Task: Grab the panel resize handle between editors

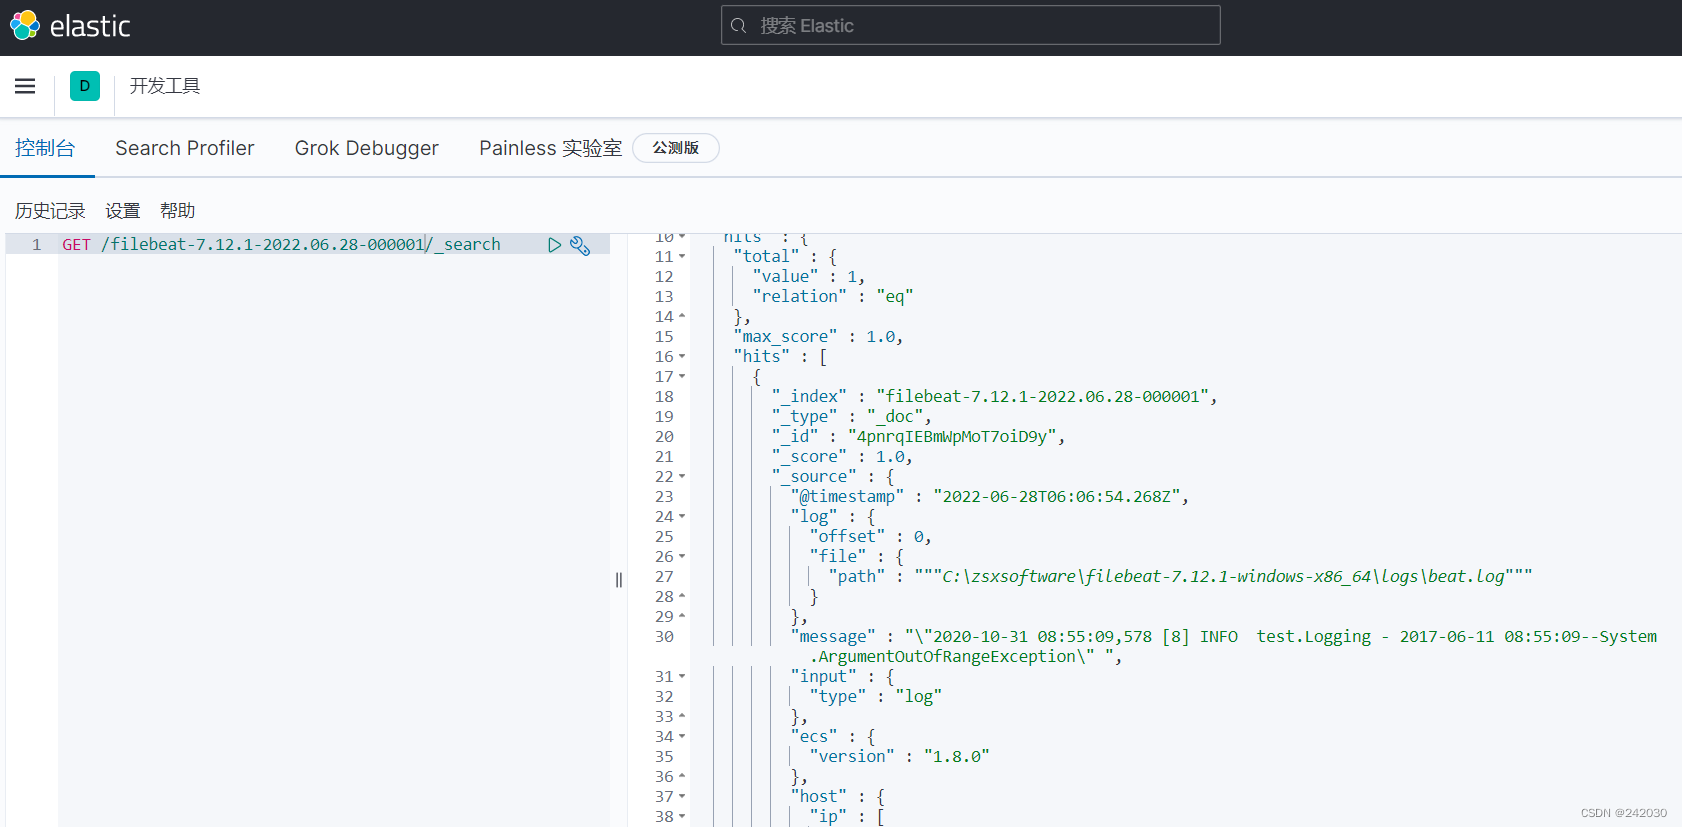Action: tap(619, 580)
